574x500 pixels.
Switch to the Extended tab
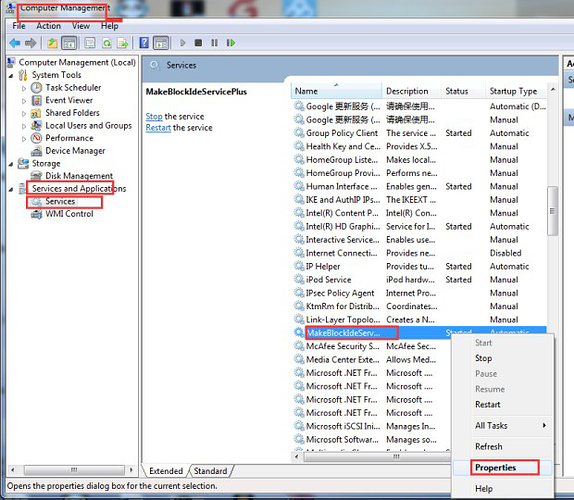coord(166,471)
